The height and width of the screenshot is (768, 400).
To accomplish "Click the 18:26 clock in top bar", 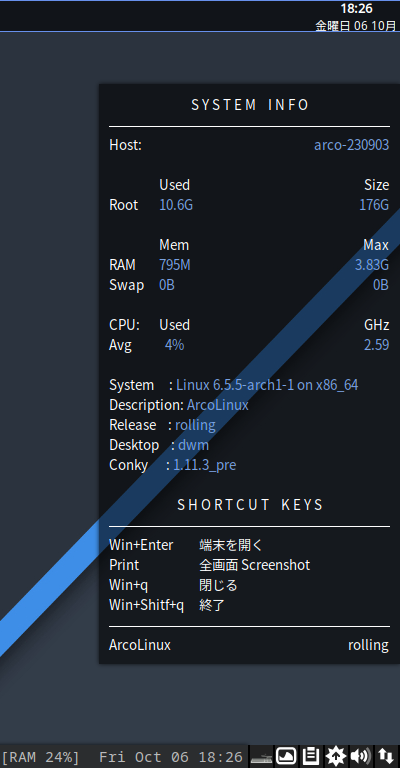I will point(356,8).
